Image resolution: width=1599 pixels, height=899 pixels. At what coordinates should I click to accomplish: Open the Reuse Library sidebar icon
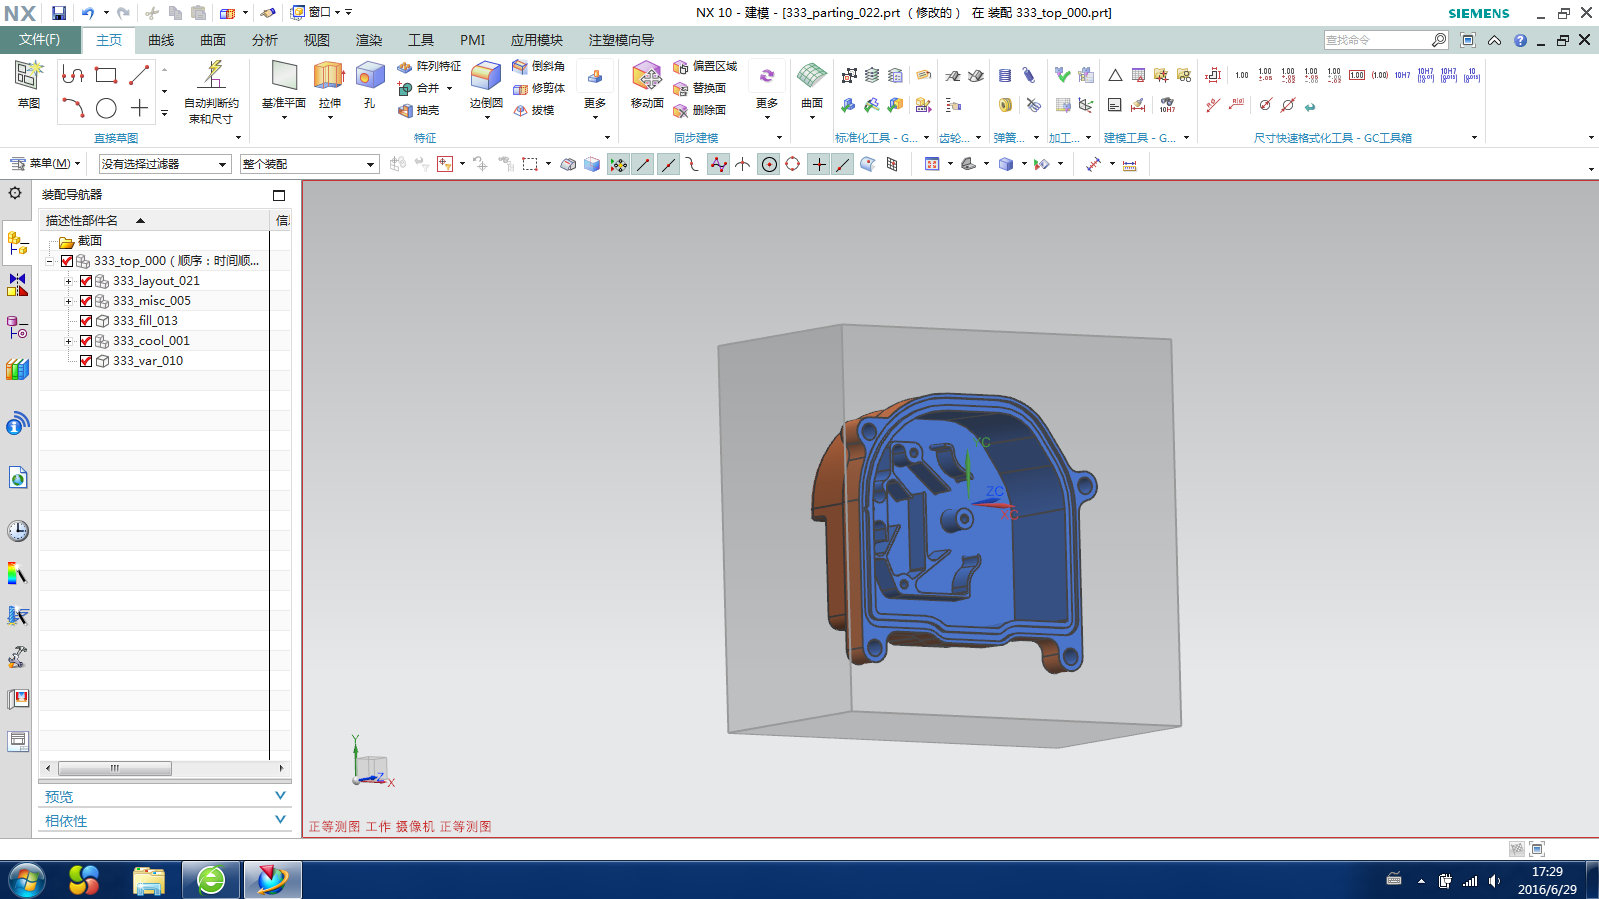(x=17, y=369)
